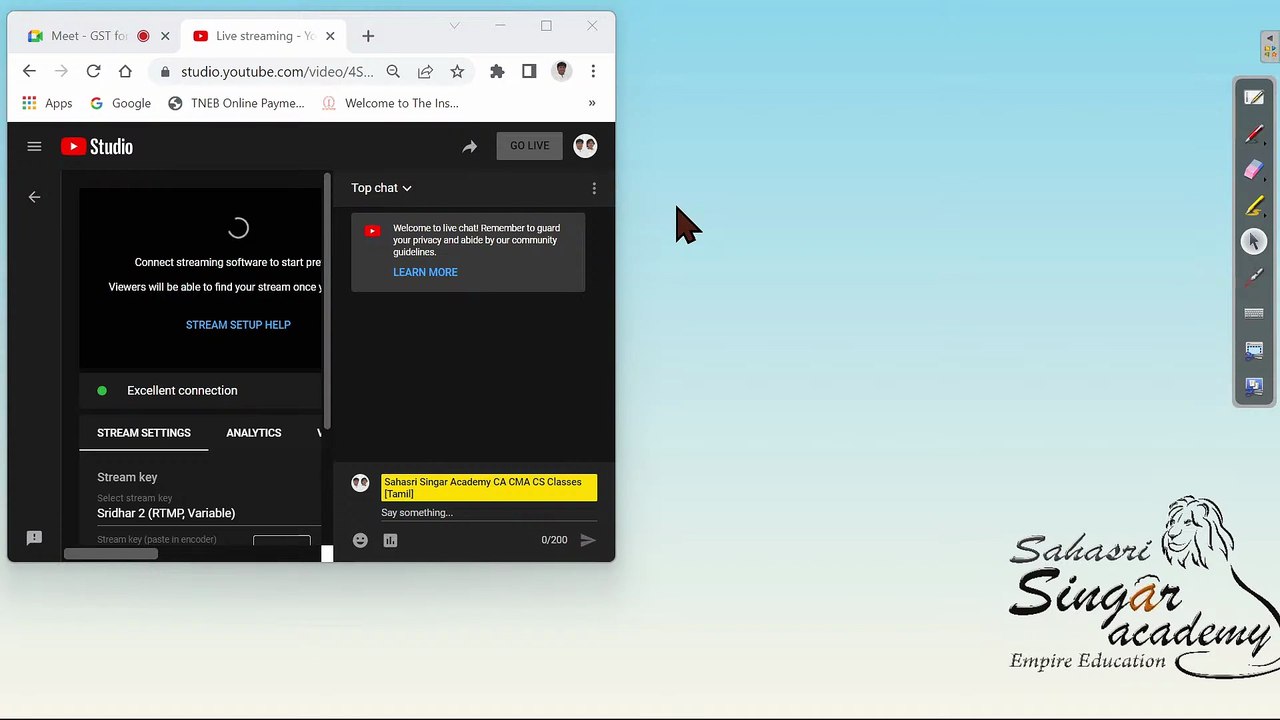Select the pointer arrow tool
This screenshot has width=1280, height=720.
point(1254,242)
